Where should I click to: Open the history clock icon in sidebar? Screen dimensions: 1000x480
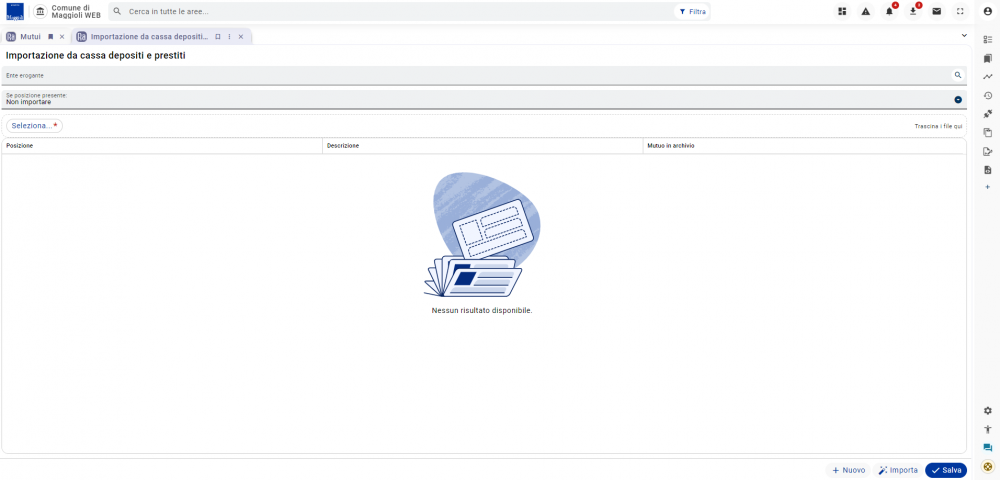coord(988,96)
